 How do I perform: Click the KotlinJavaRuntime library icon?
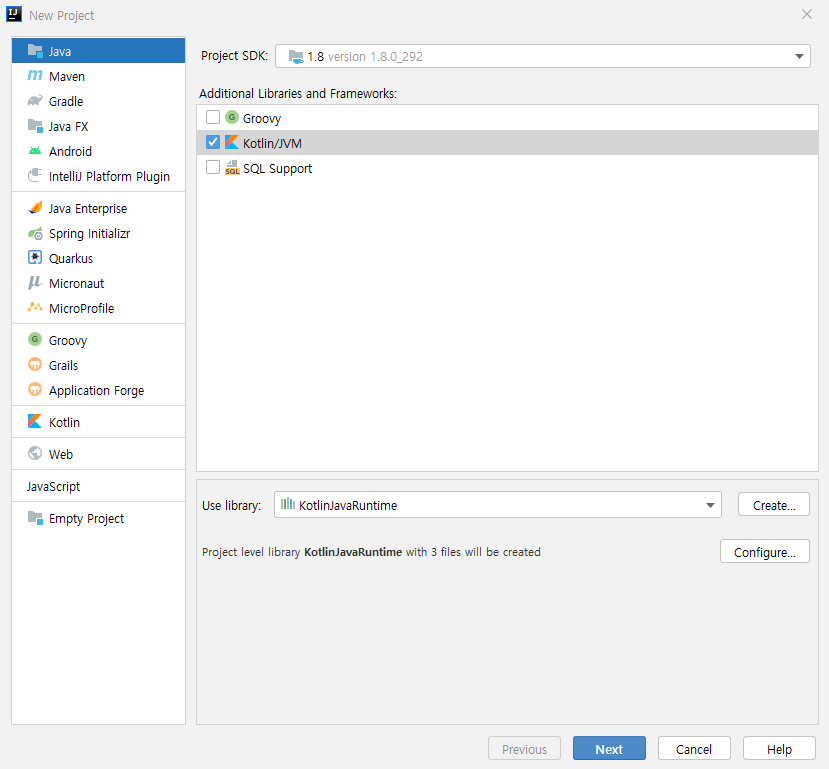coord(288,504)
